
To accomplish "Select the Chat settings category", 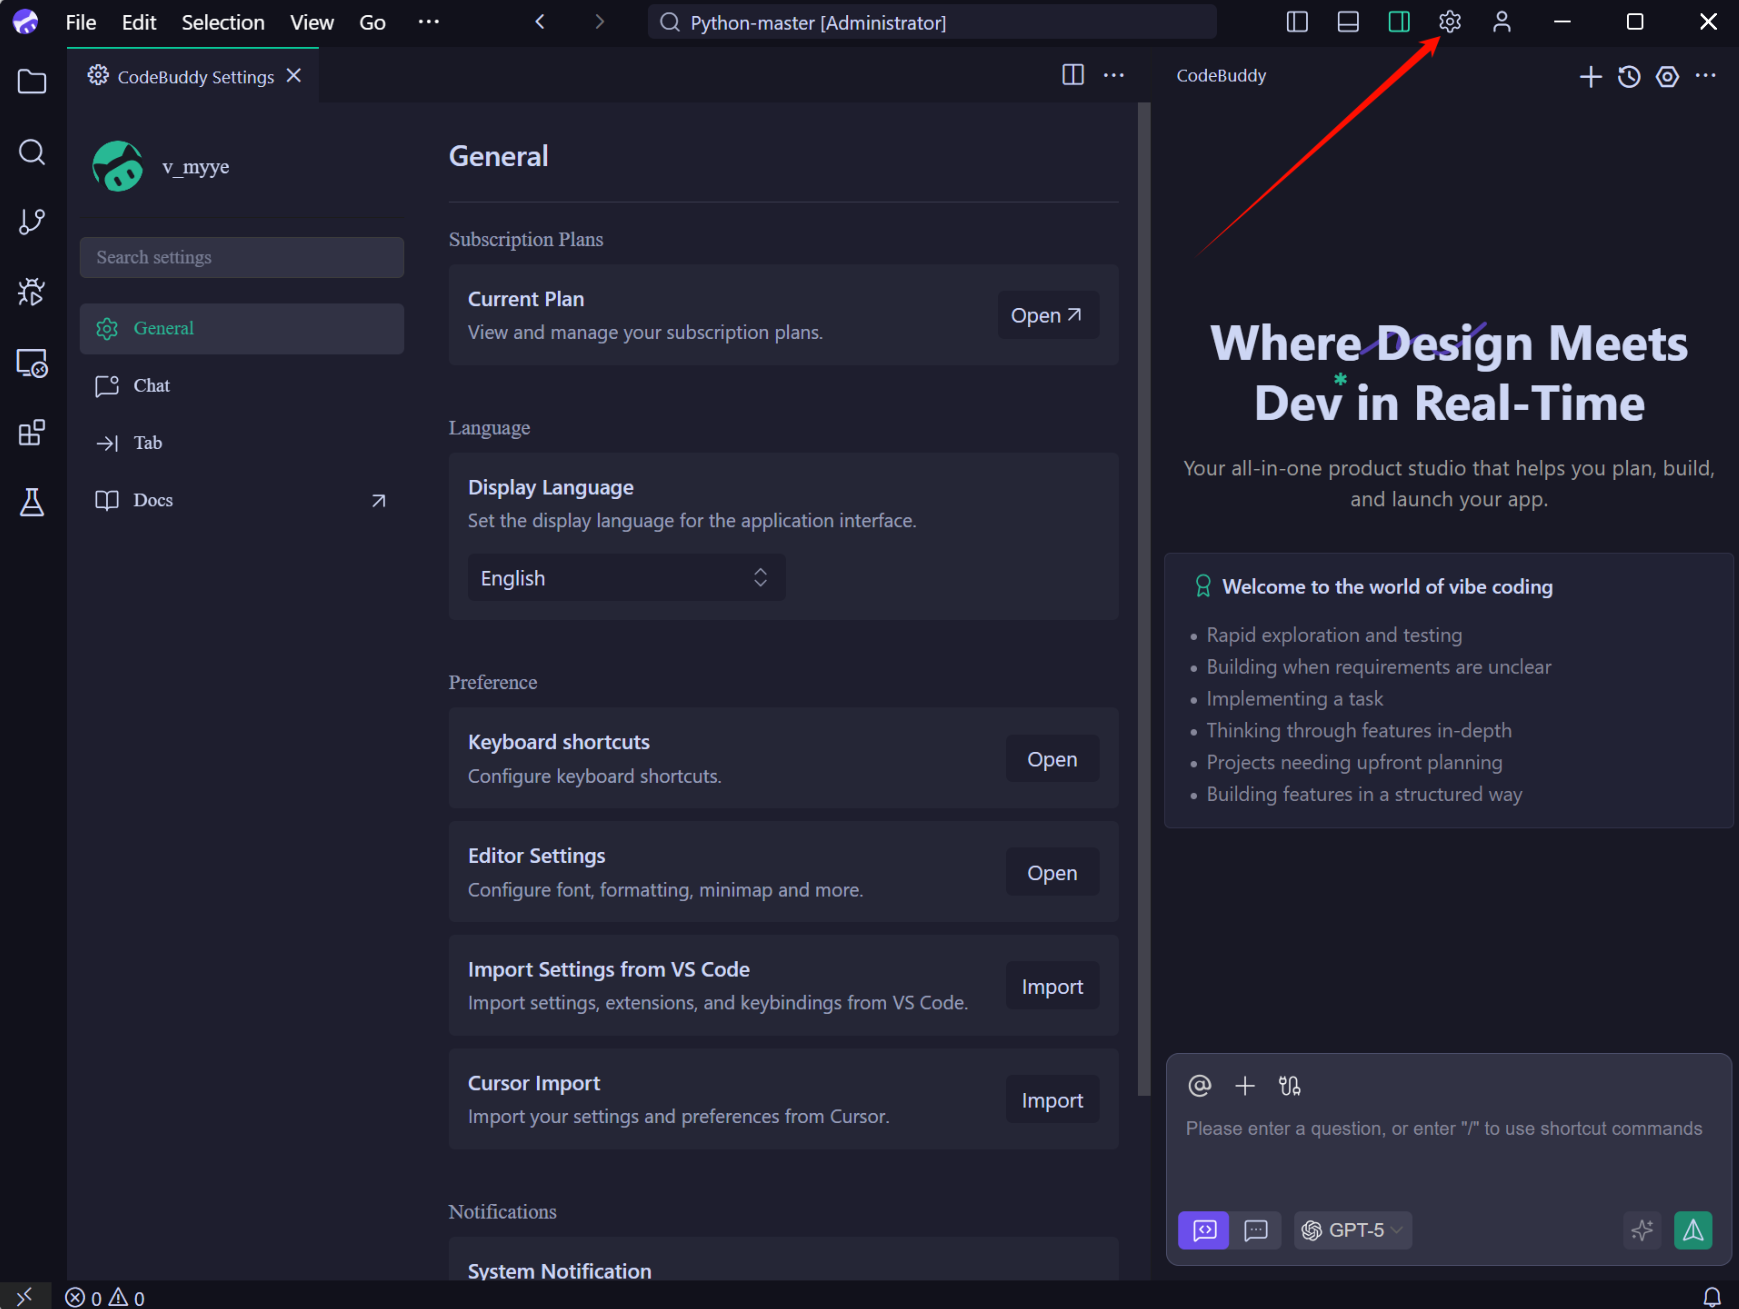I will pyautogui.click(x=151, y=385).
